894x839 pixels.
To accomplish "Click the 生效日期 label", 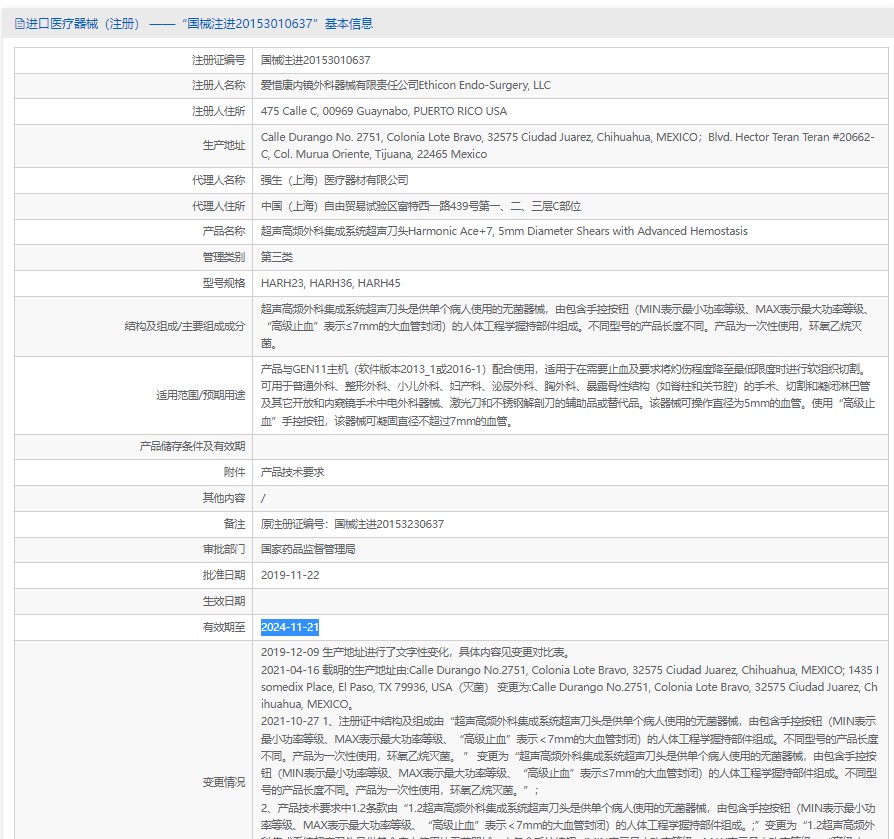I will [x=224, y=601].
